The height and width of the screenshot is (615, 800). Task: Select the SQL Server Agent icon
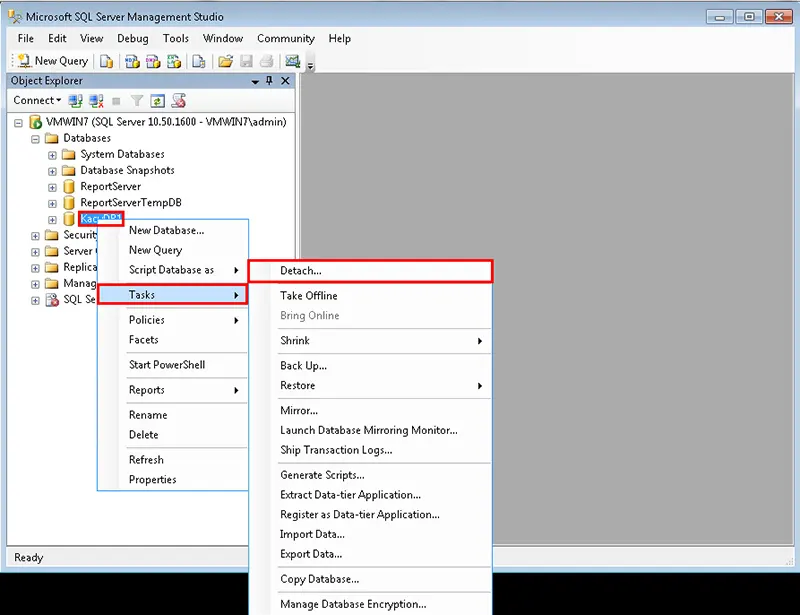52,300
